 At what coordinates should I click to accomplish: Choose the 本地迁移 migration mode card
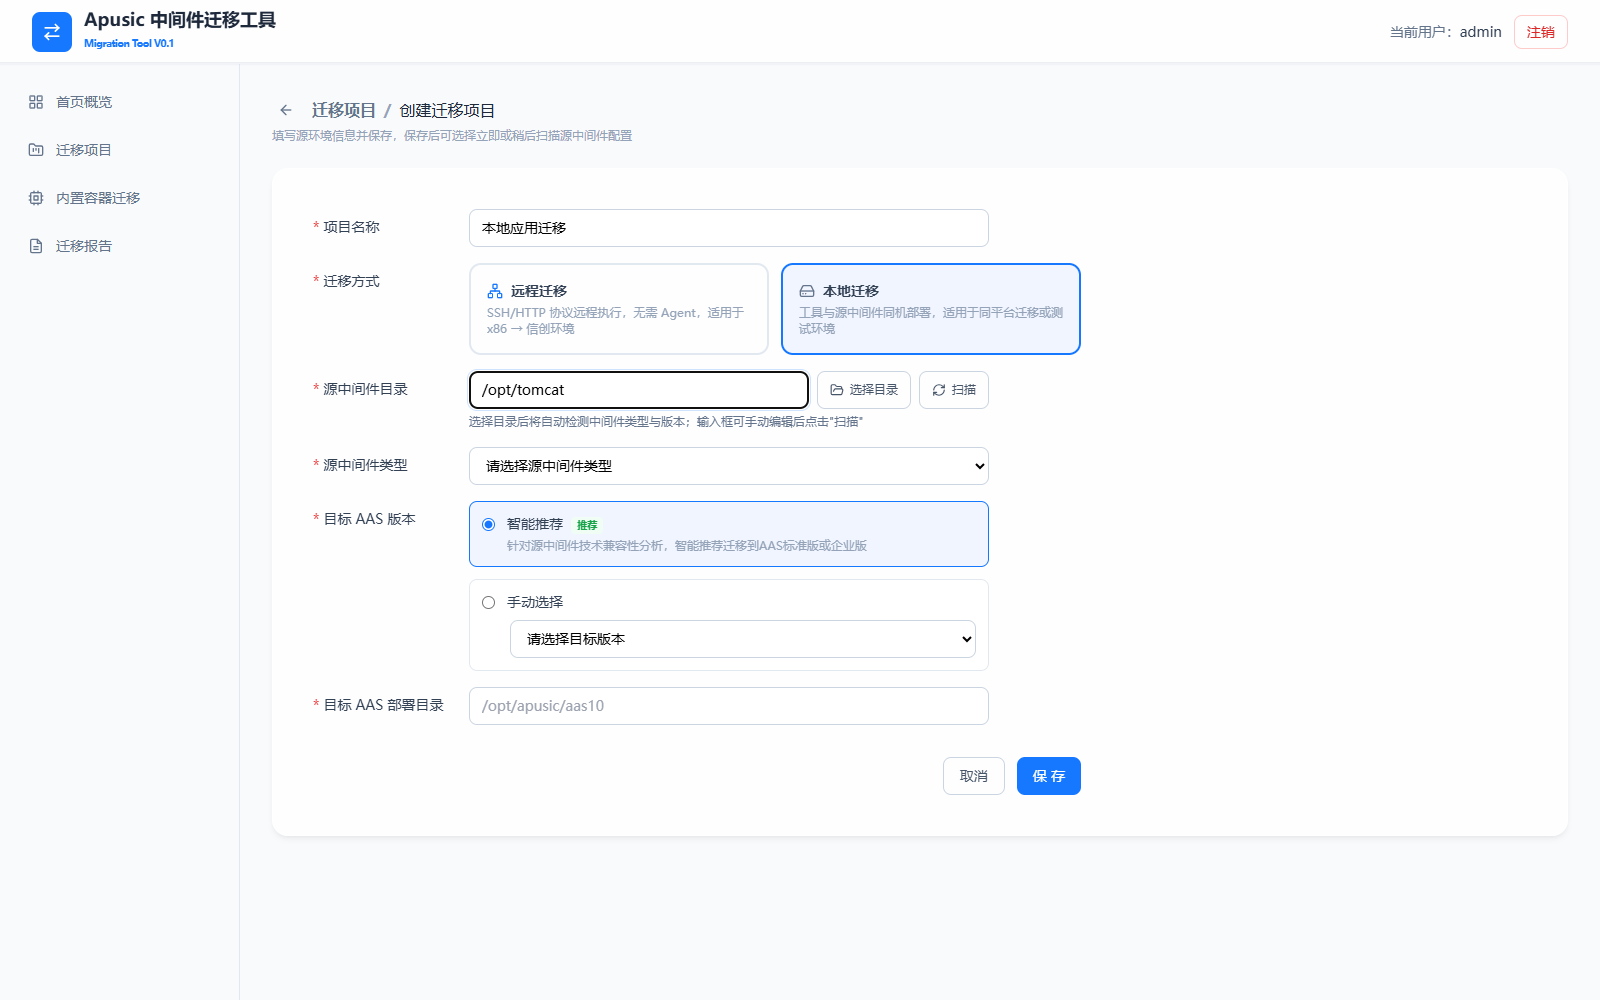click(931, 309)
